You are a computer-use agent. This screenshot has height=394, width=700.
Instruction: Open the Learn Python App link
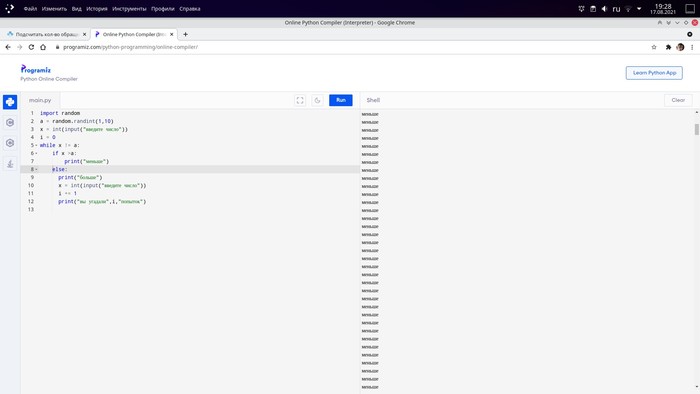[654, 73]
